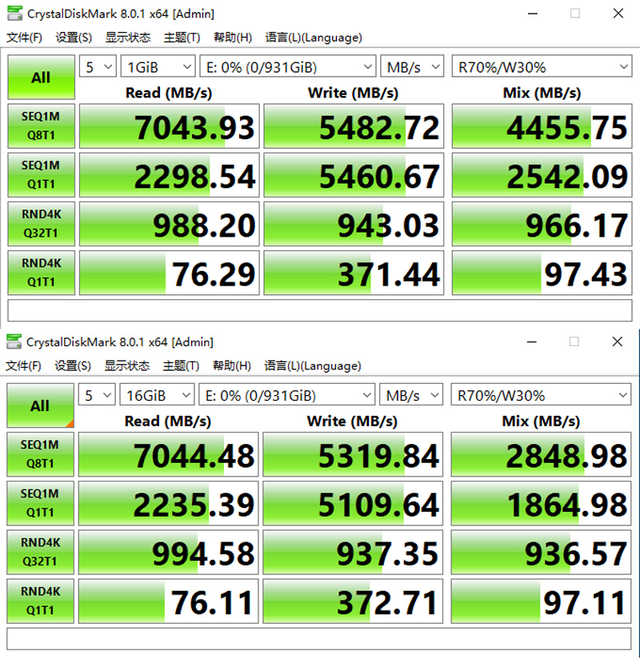Open 设置(S) menu in top window
Screen dimensions: 640x667
point(74,37)
